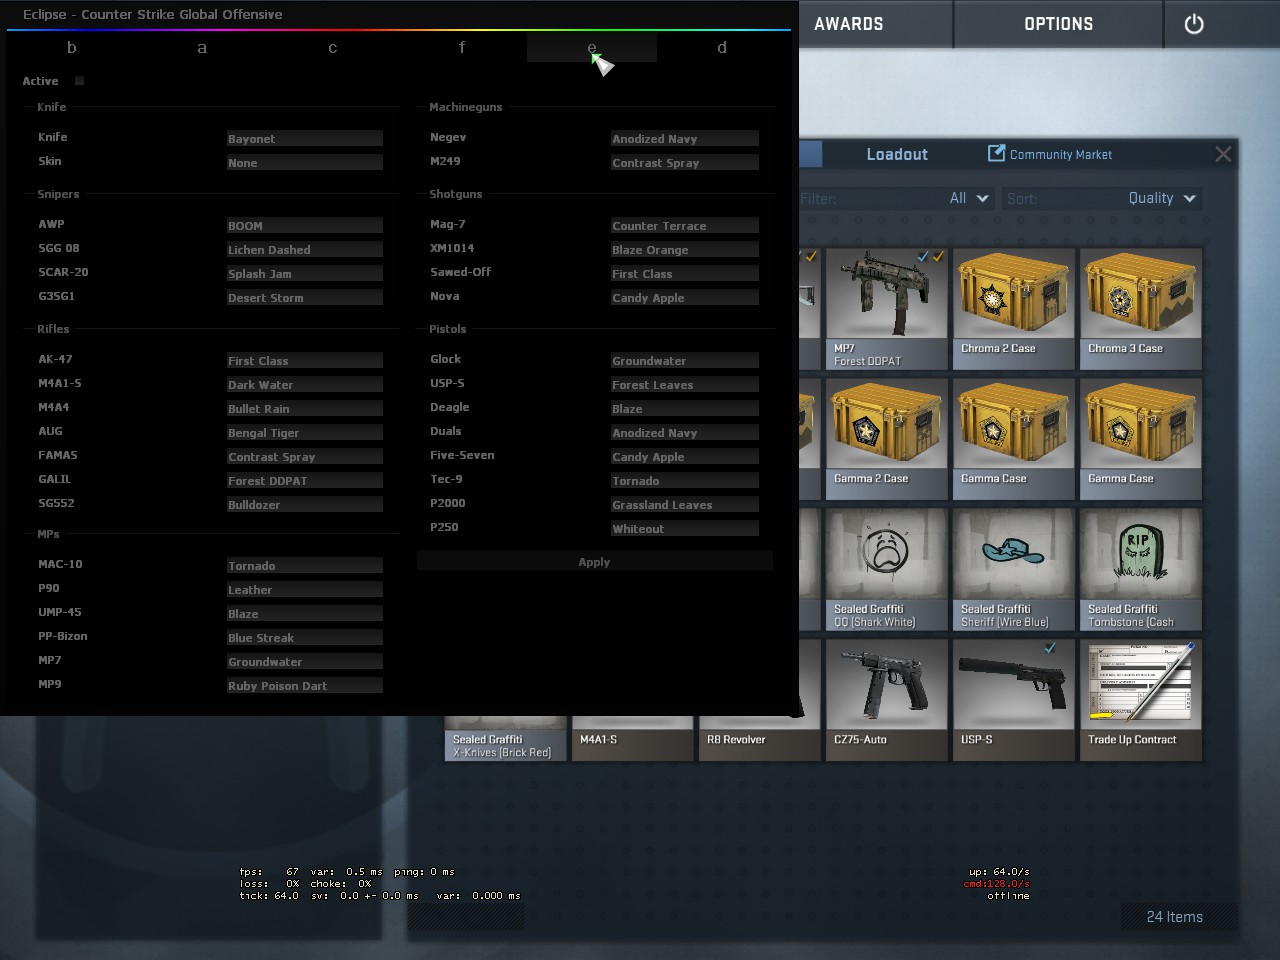Open SGG 08 dropdown Lichen Dashed
1280x960 pixels.
tap(305, 249)
